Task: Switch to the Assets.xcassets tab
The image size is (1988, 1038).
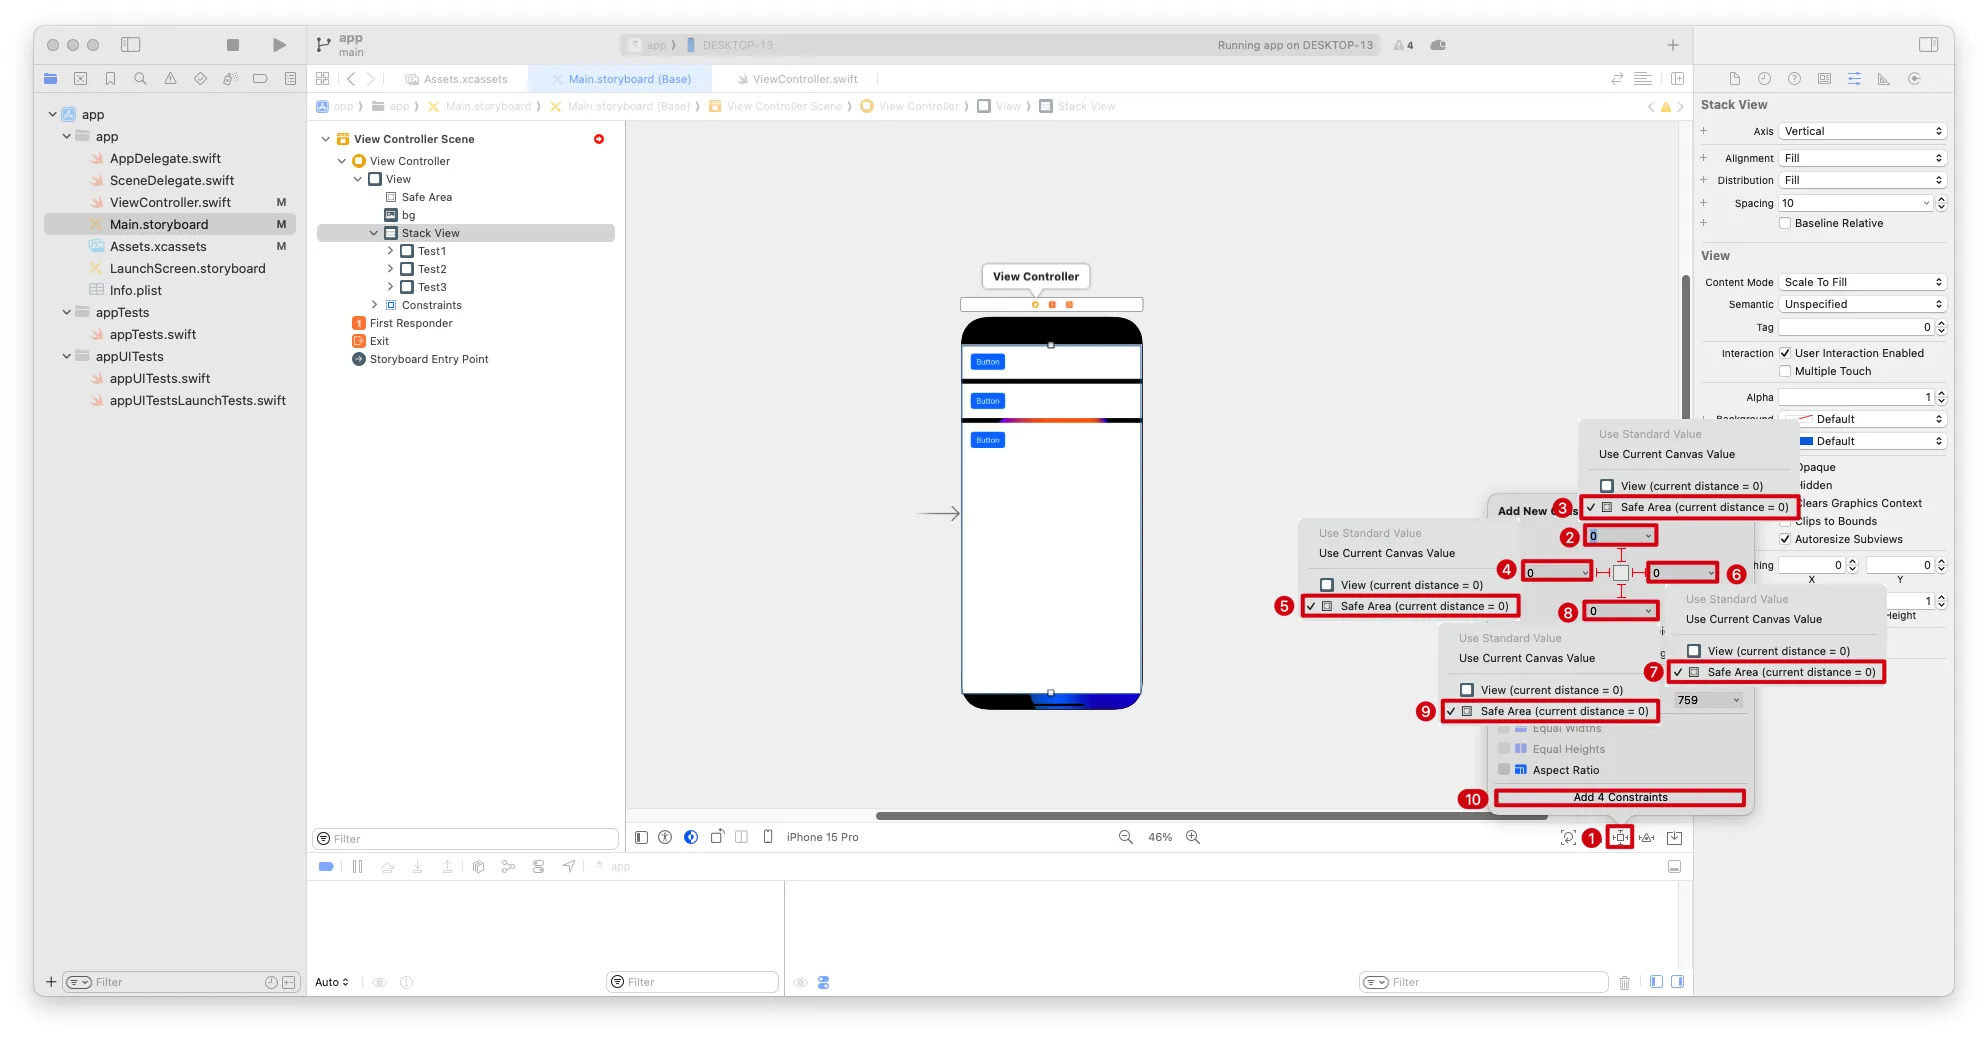Action: click(465, 79)
